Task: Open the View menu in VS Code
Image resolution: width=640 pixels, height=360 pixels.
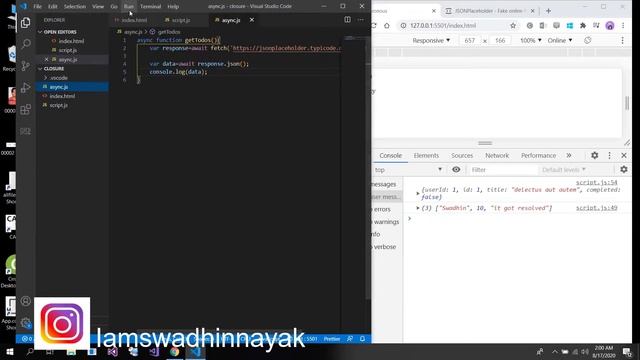Action: pos(98,7)
